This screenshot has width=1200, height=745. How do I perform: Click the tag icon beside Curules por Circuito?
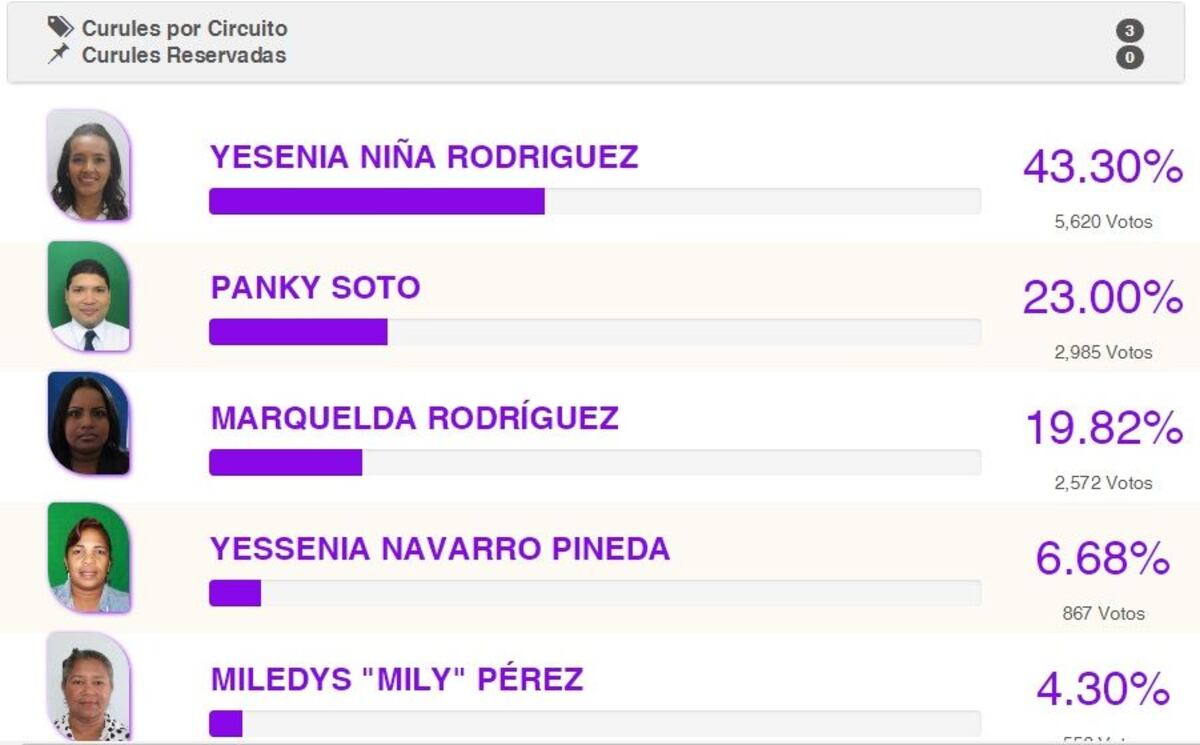coord(60,27)
